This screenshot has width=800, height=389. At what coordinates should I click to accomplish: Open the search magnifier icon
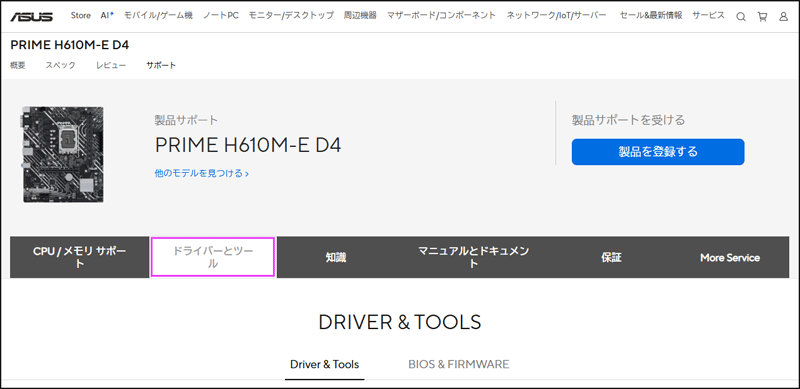point(741,16)
